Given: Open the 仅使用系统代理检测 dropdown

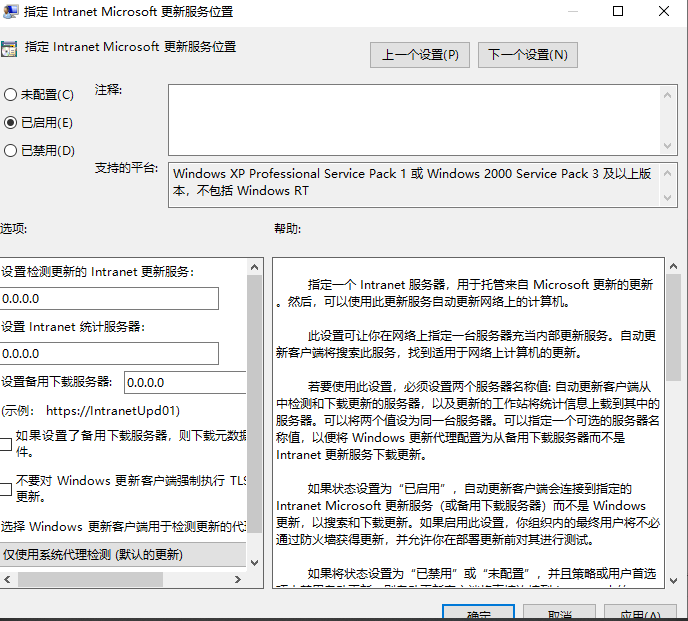Looking at the screenshot, I should point(123,555).
